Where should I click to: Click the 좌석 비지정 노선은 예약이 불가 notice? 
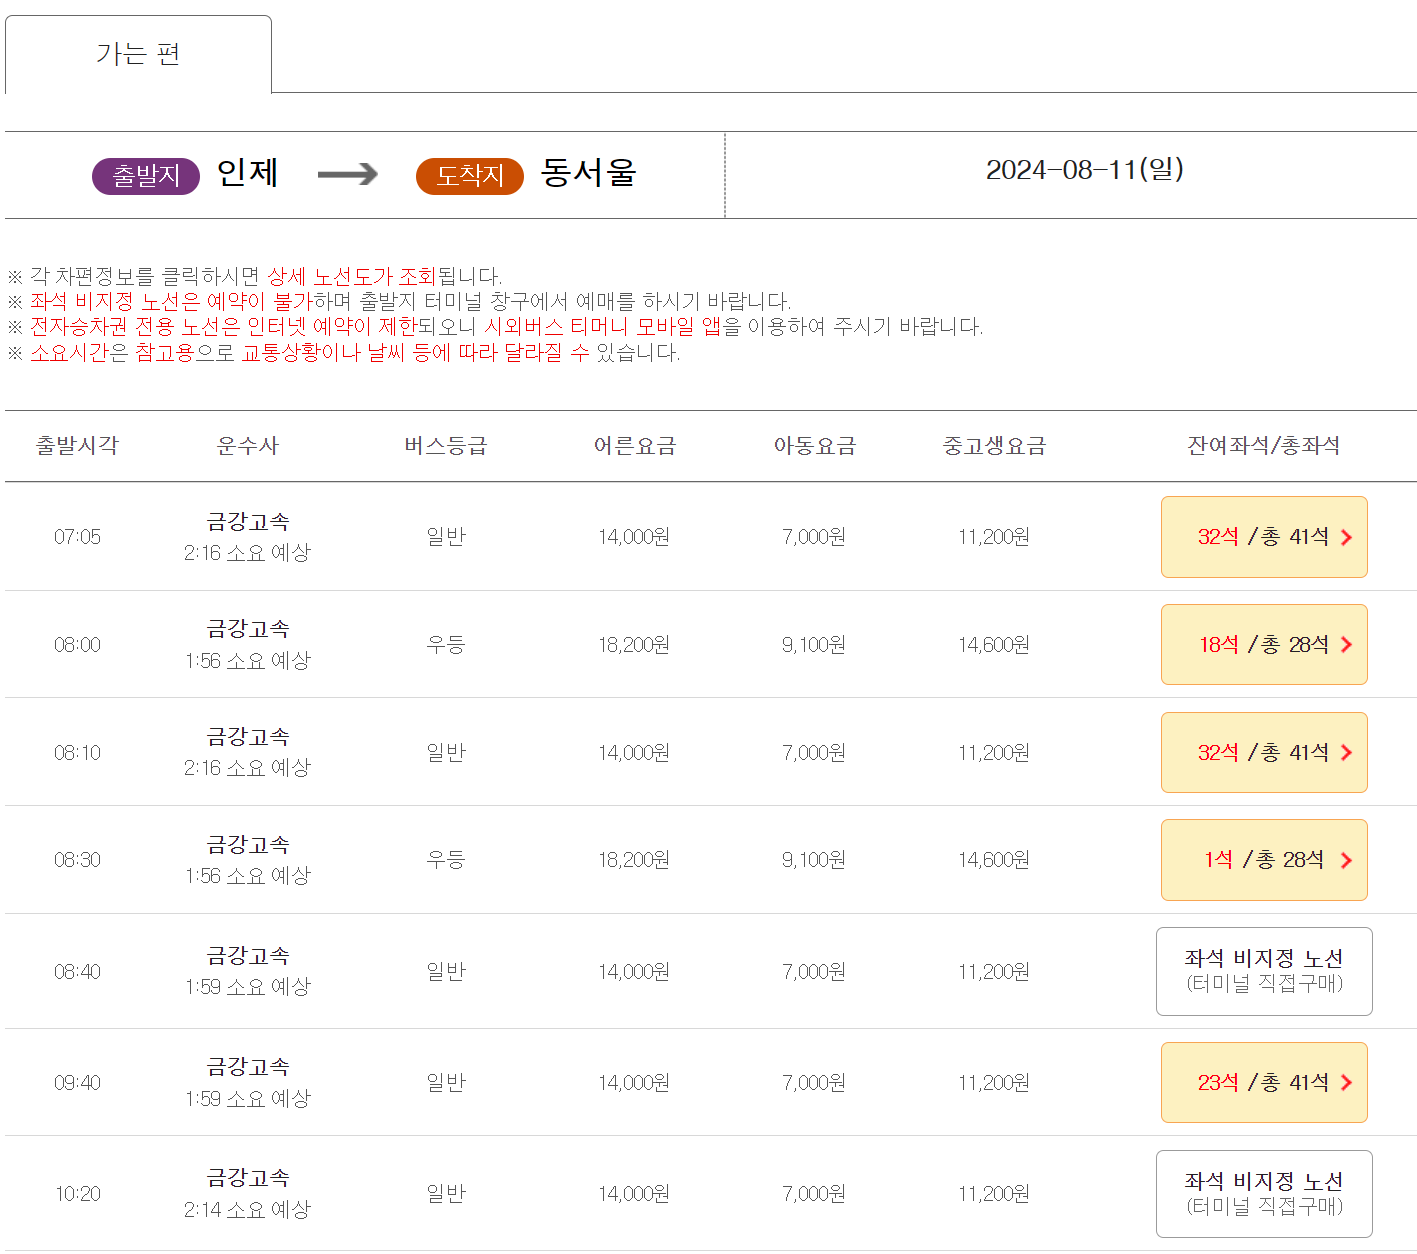click(171, 301)
